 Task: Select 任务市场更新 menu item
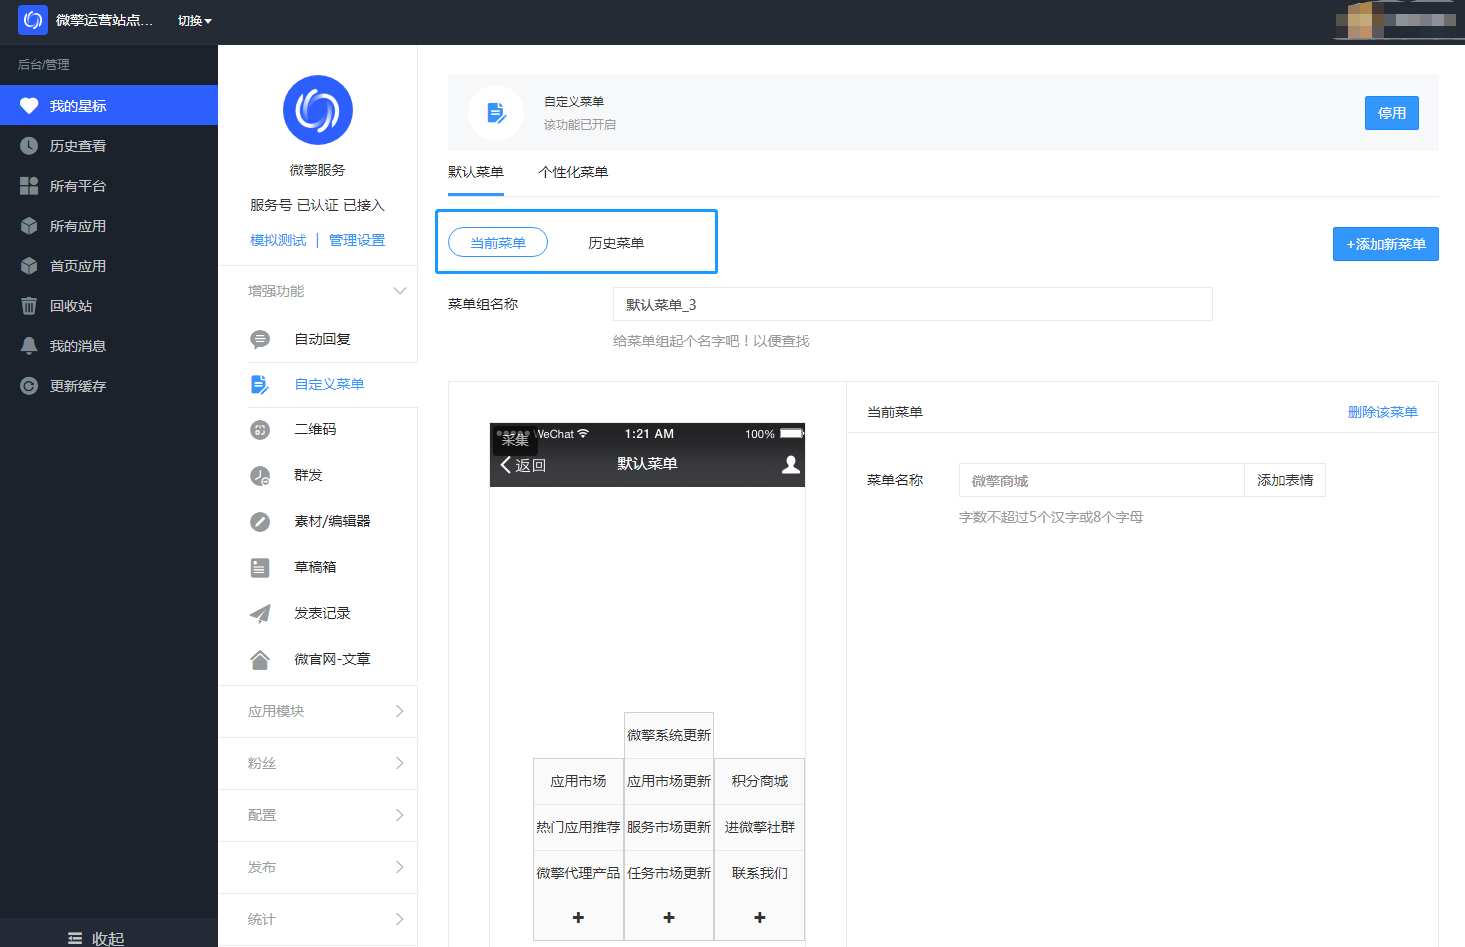669,873
